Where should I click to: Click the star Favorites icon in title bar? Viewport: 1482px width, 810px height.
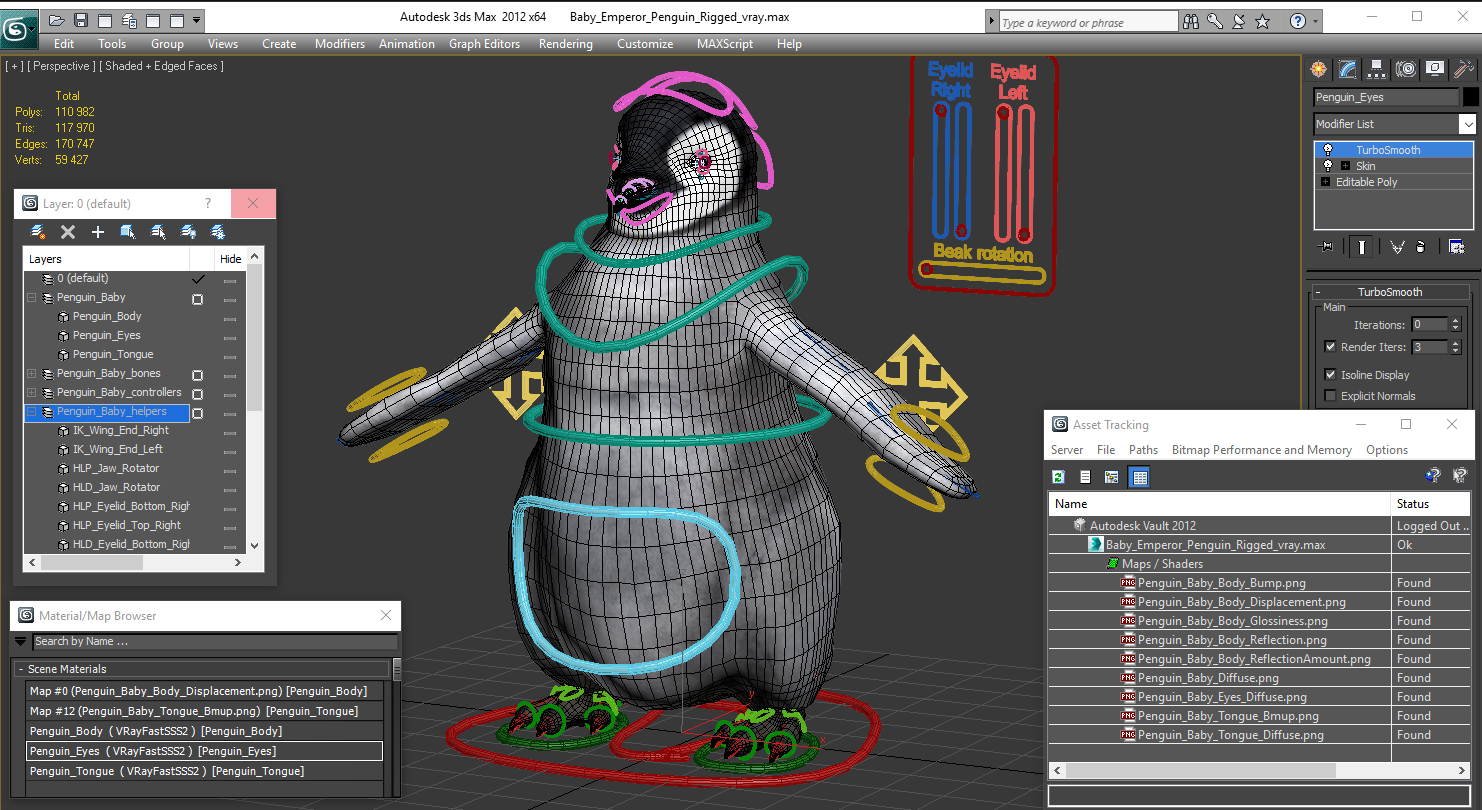(1263, 21)
